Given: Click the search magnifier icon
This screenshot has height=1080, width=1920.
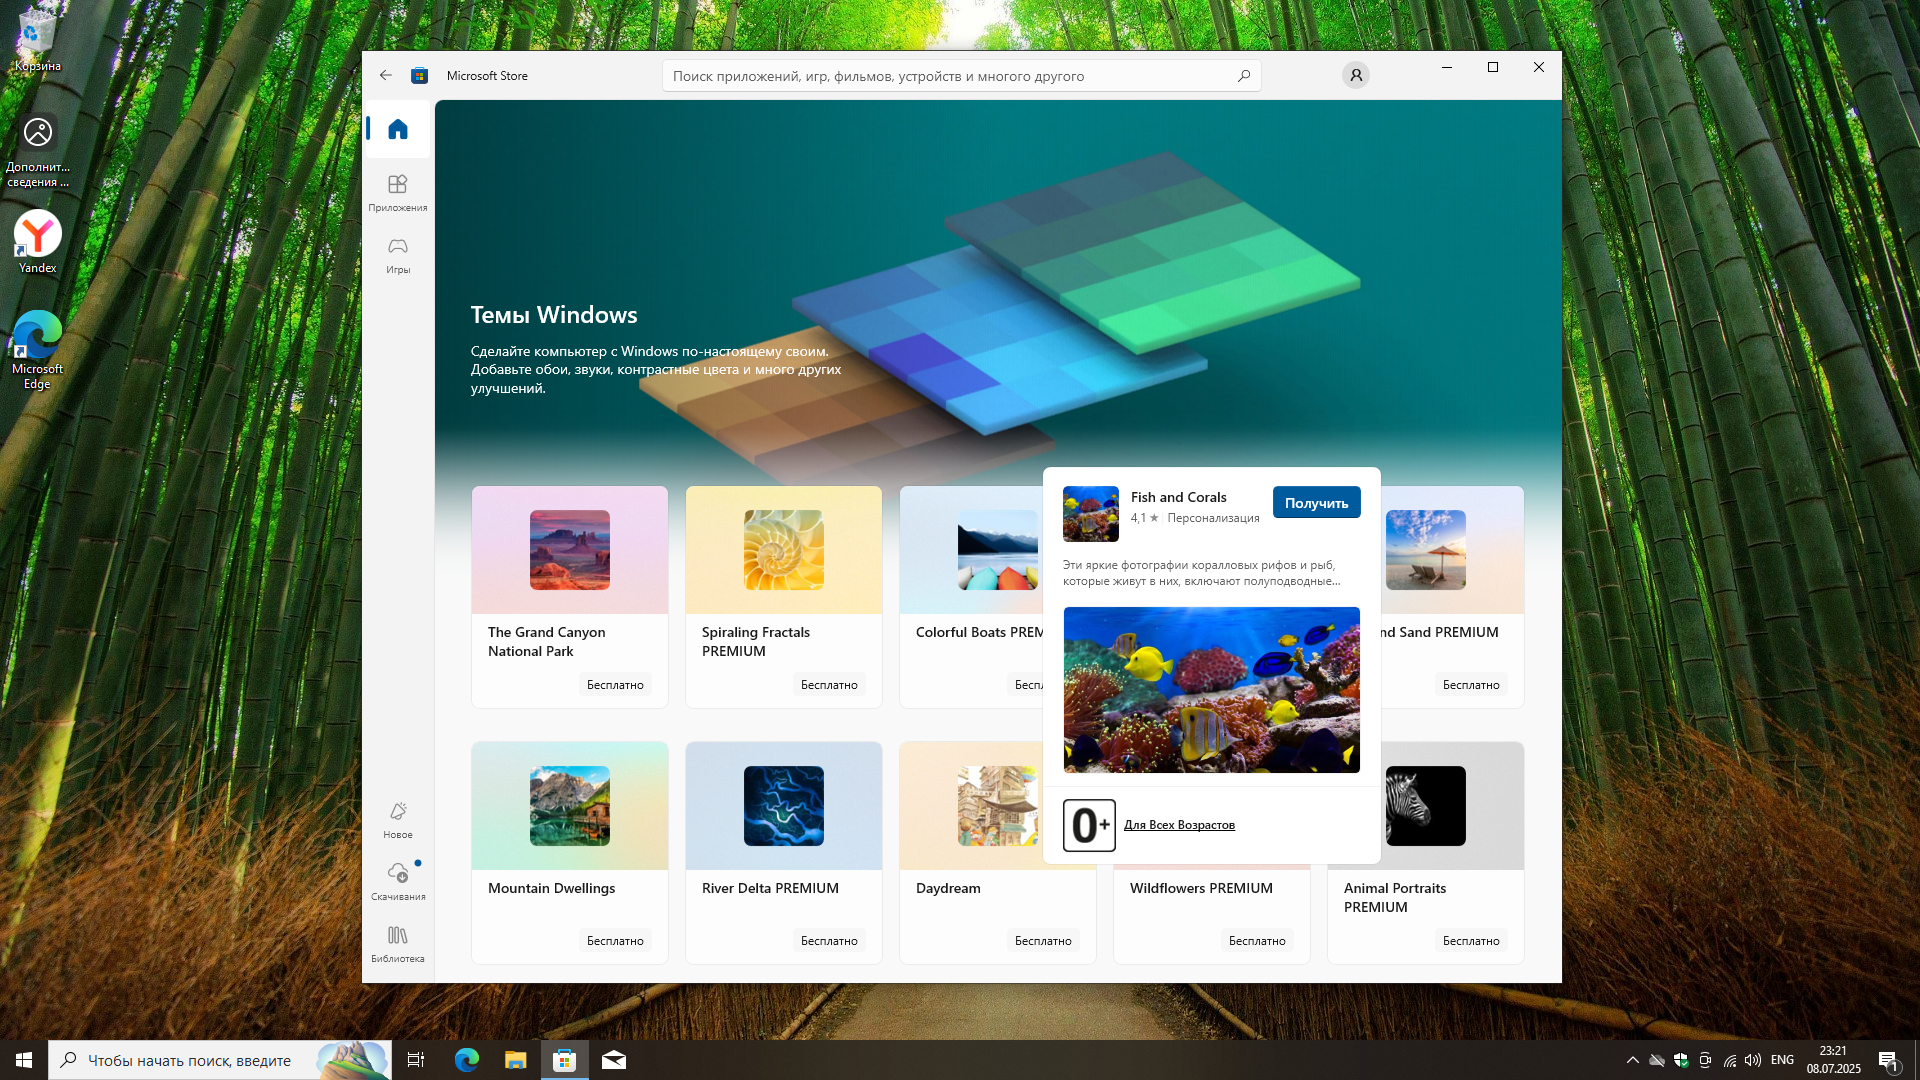Looking at the screenshot, I should click(1244, 76).
